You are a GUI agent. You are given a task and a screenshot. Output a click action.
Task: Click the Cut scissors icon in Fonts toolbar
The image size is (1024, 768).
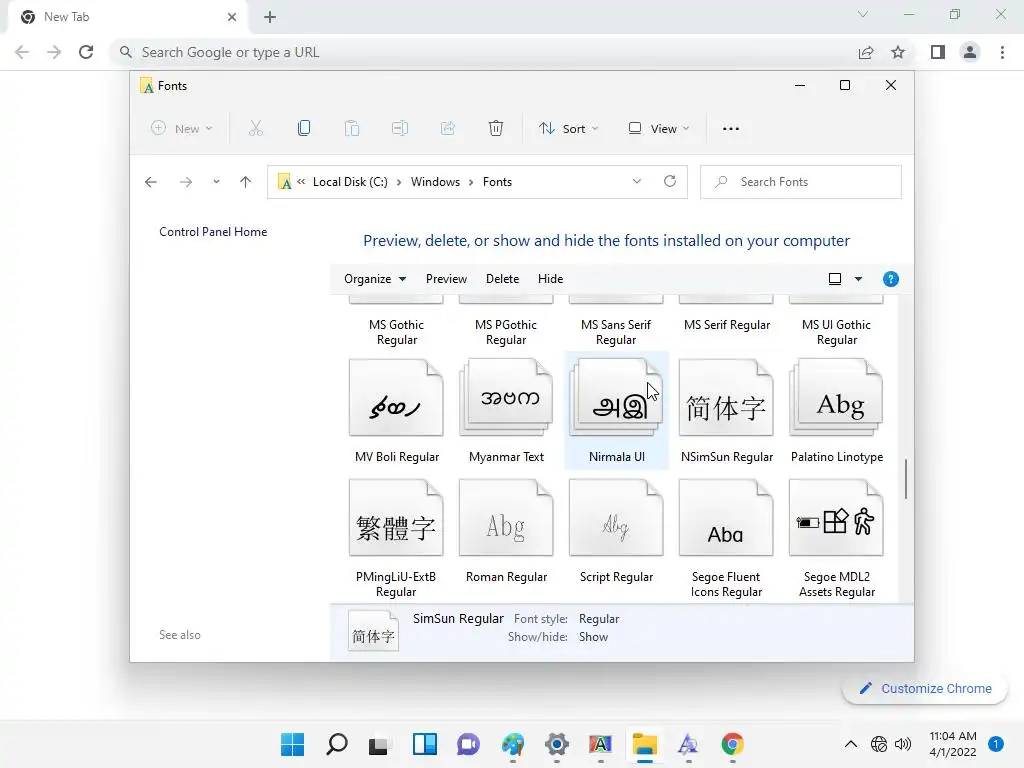(x=255, y=129)
